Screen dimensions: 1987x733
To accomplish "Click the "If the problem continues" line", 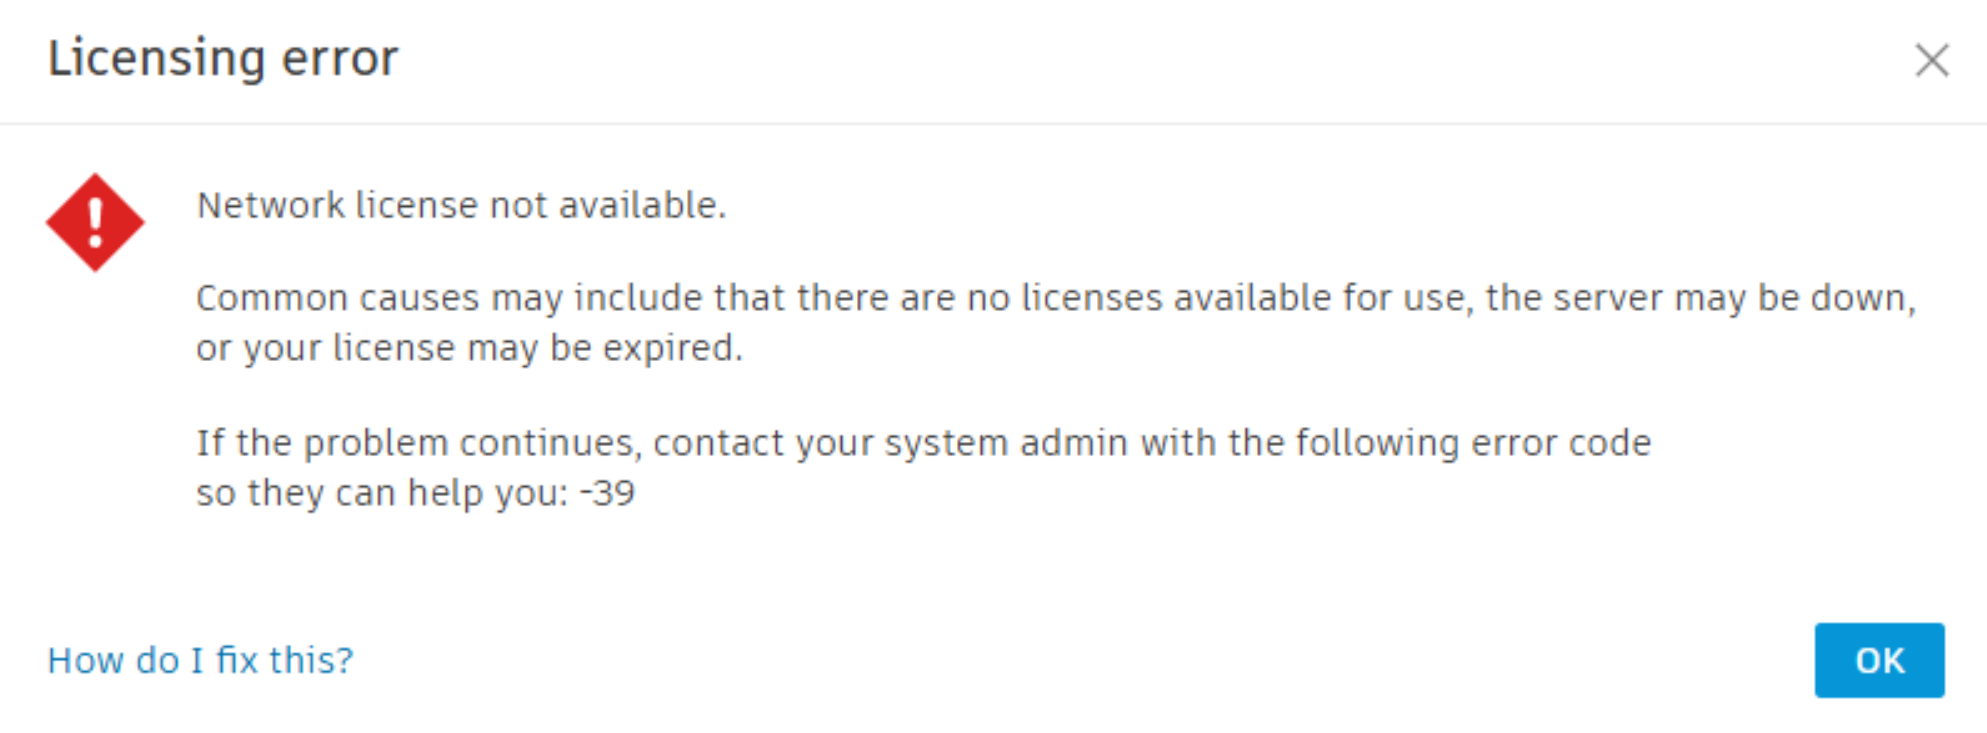I will tap(420, 443).
